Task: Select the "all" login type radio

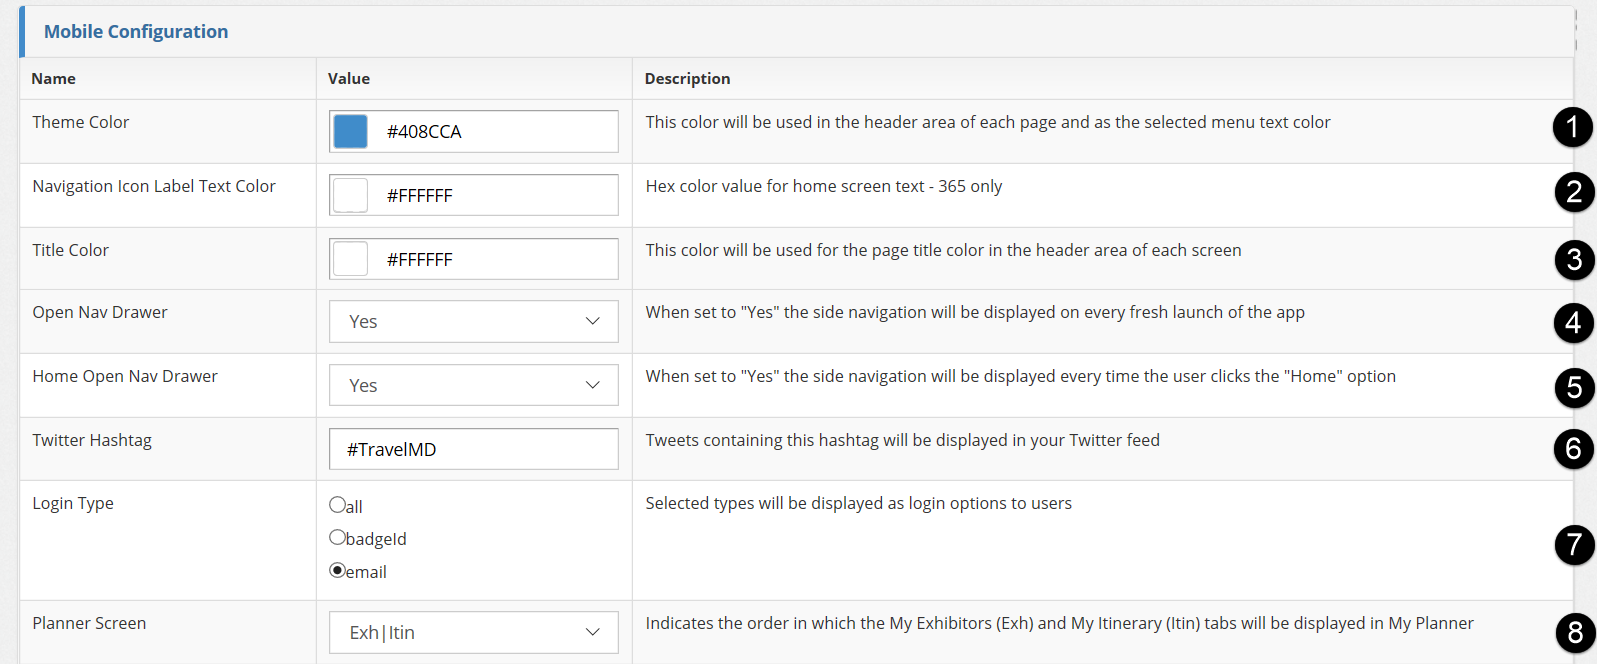Action: pos(337,505)
